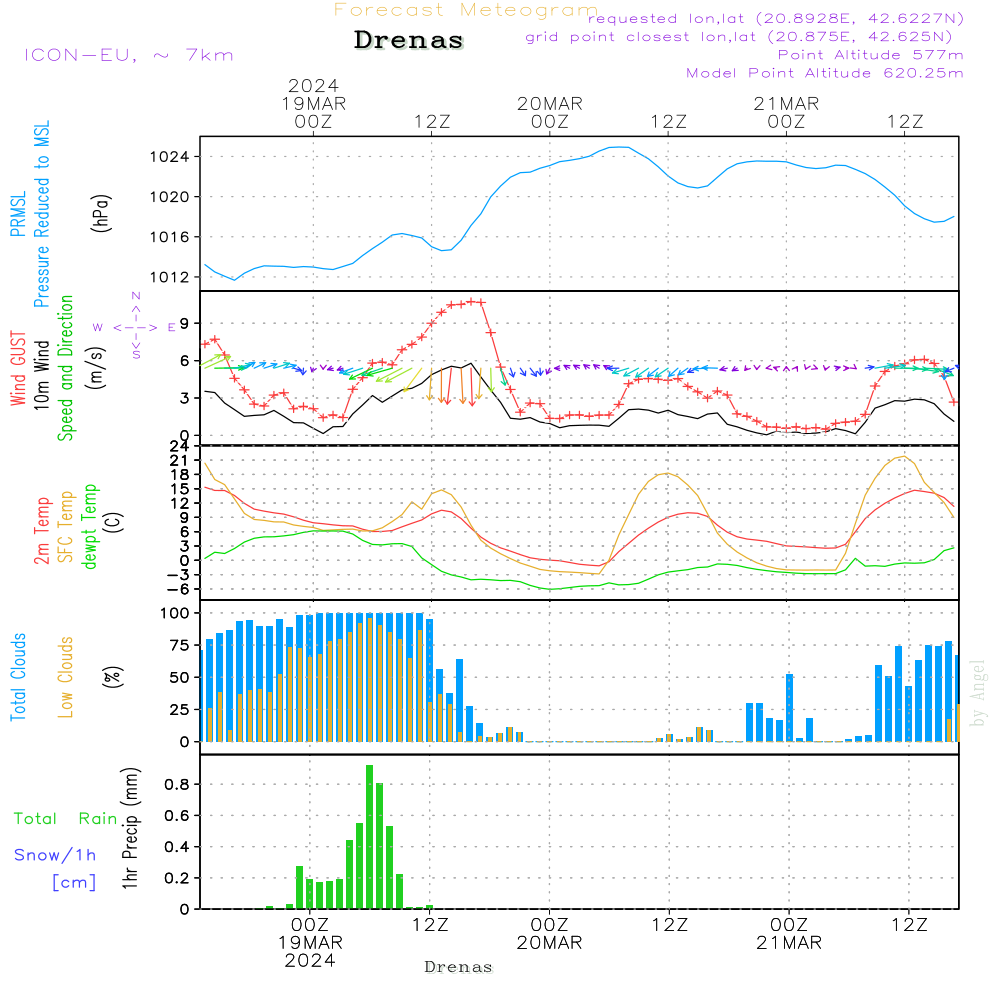This screenshot has width=1000, height=1000.
Task: Click the 21MAR 00Z label on bottom axis
Action: point(788,934)
